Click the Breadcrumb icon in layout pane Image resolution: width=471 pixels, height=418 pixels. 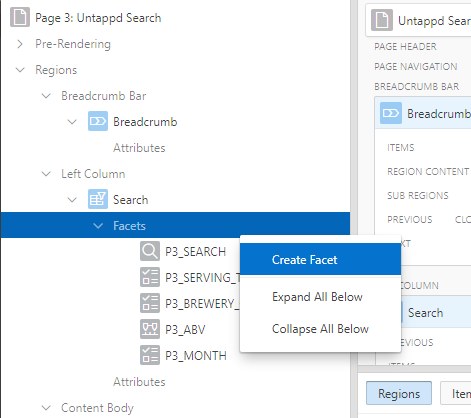click(x=391, y=113)
